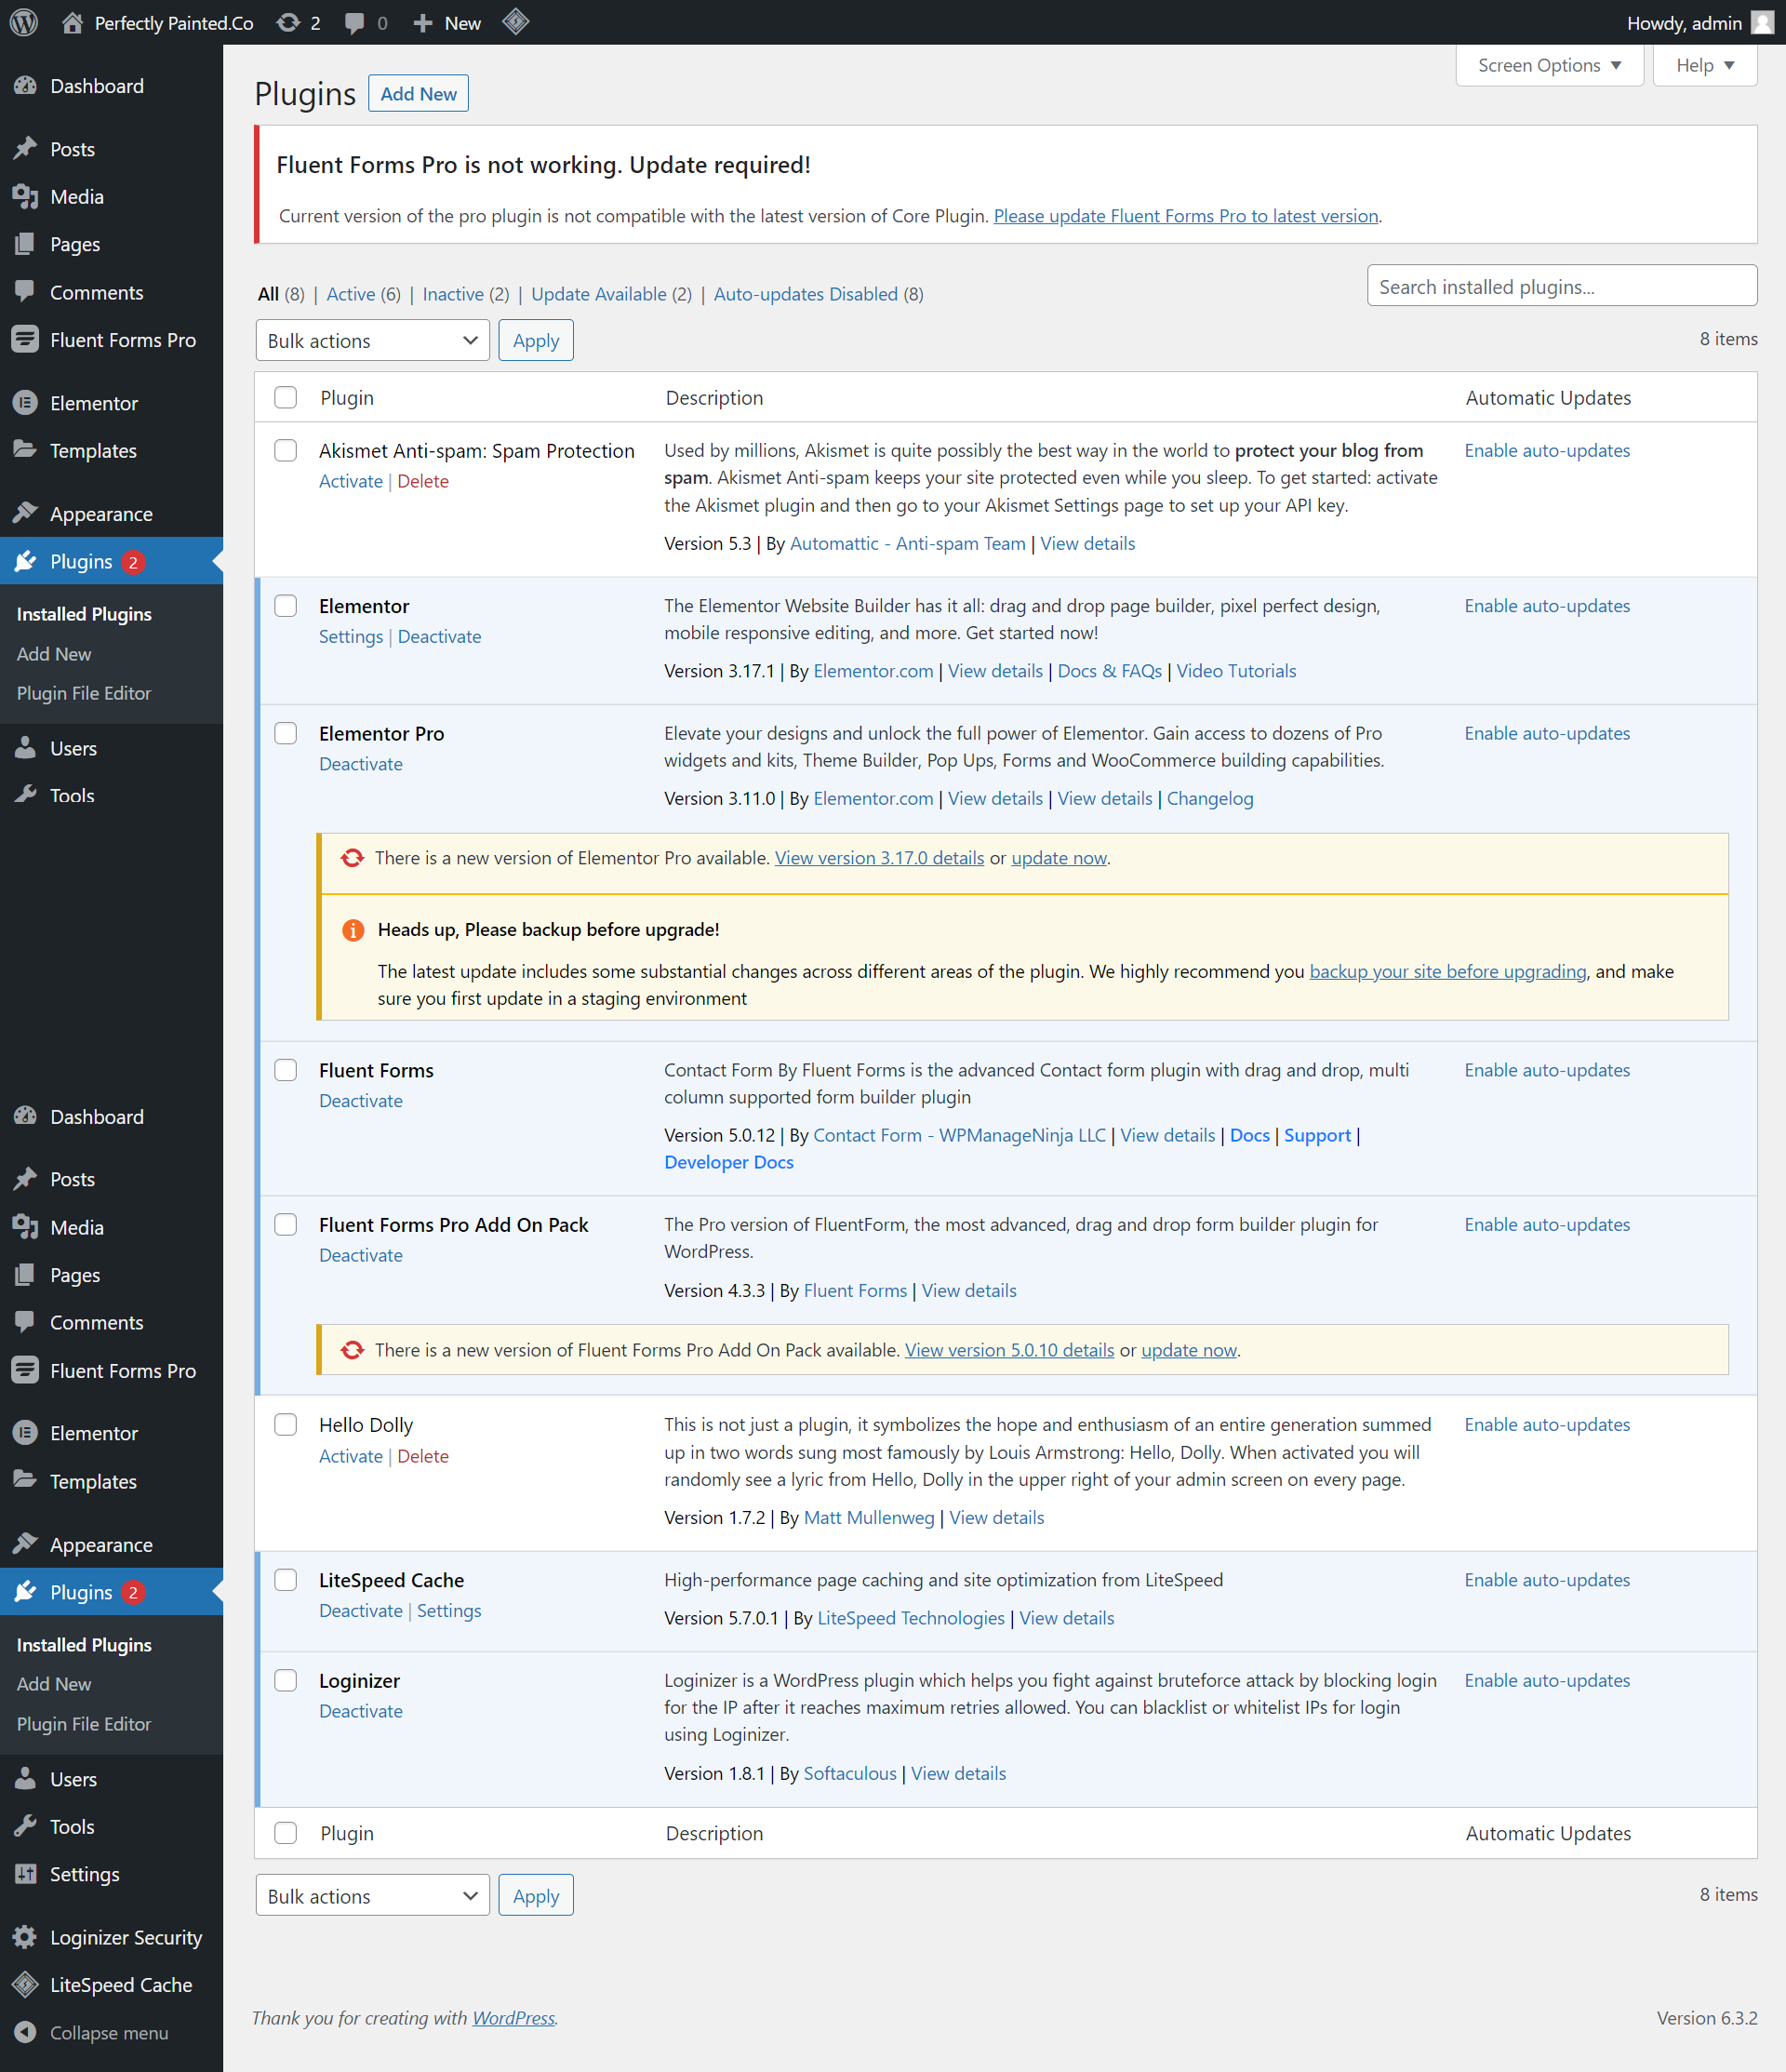Click the update icon in Fluent Forms Pro Add On notice
Image resolution: width=1786 pixels, height=2072 pixels.
pyautogui.click(x=352, y=1350)
